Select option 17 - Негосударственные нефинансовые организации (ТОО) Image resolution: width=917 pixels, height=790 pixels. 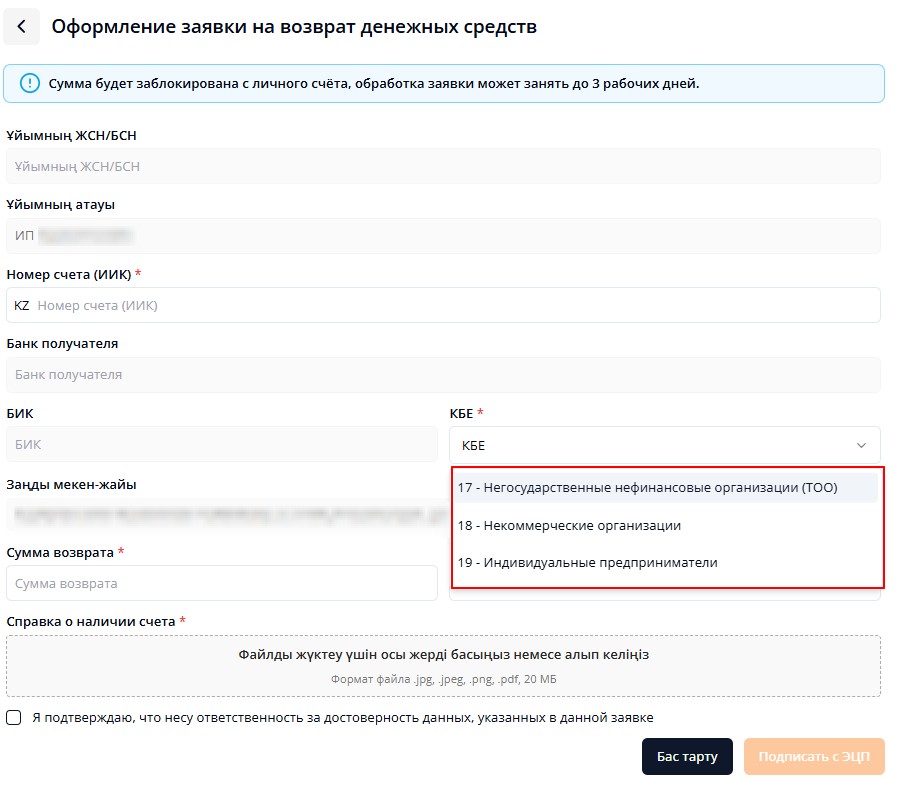(x=667, y=487)
